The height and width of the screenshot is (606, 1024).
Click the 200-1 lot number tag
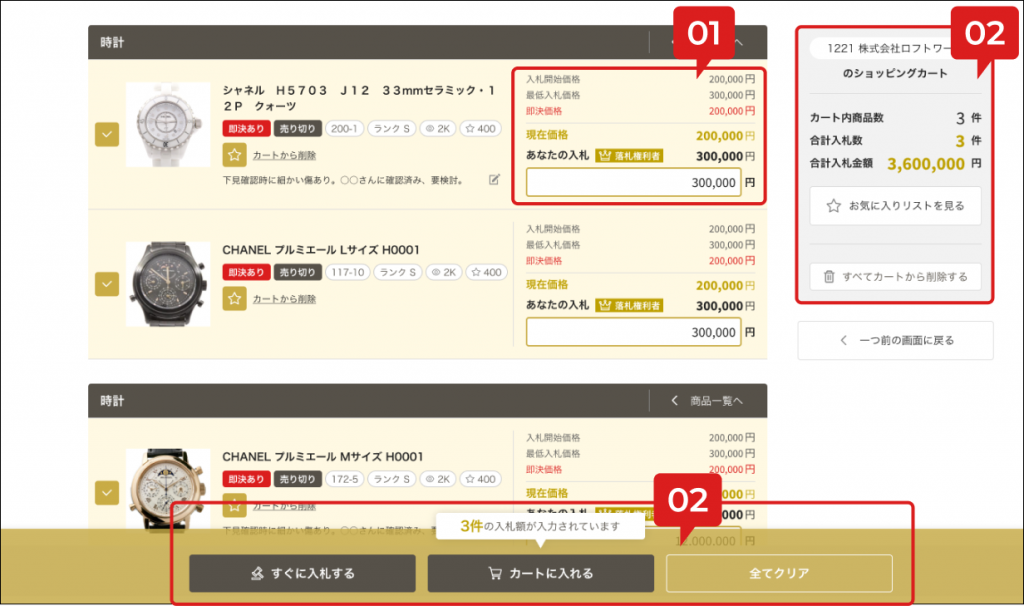344,129
